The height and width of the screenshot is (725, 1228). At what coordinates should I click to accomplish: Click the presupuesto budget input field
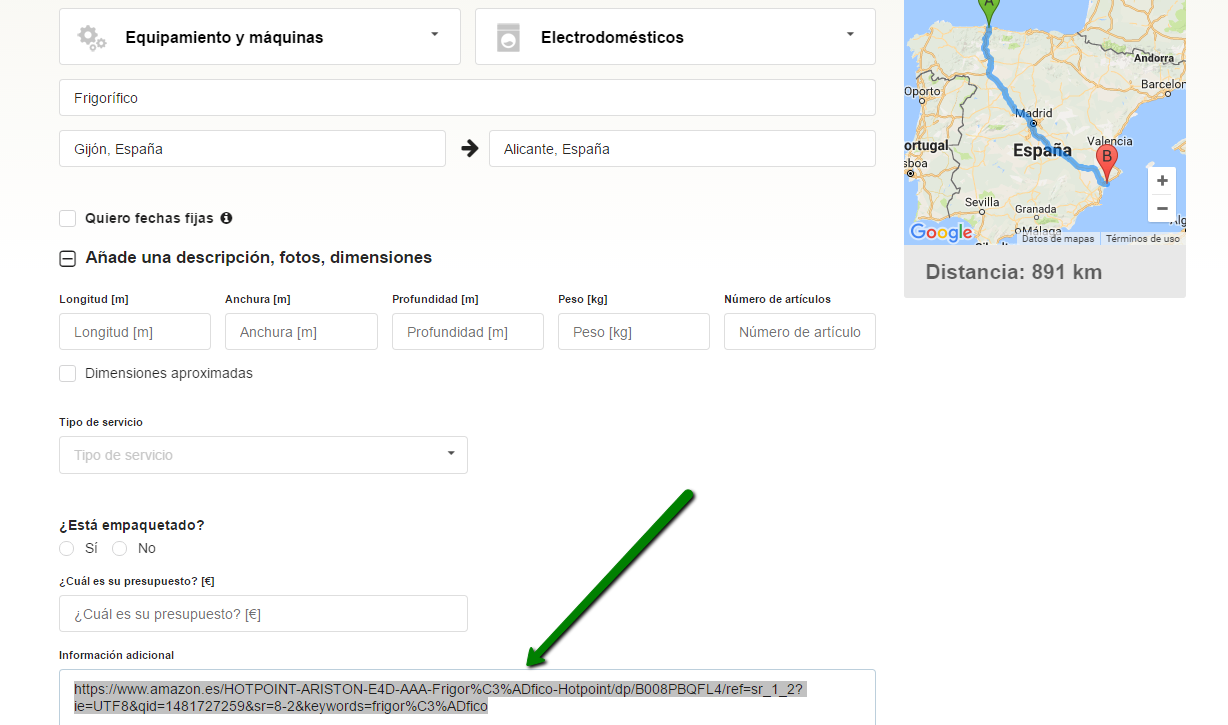263,614
